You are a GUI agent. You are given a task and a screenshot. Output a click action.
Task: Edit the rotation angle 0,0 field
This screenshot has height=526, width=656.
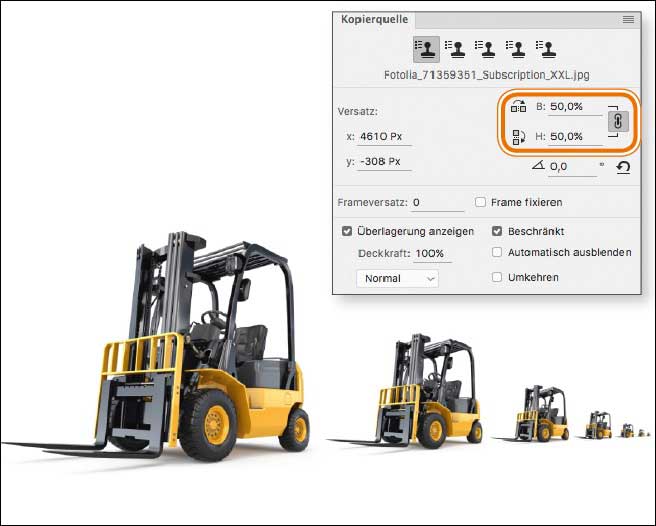coord(572,167)
